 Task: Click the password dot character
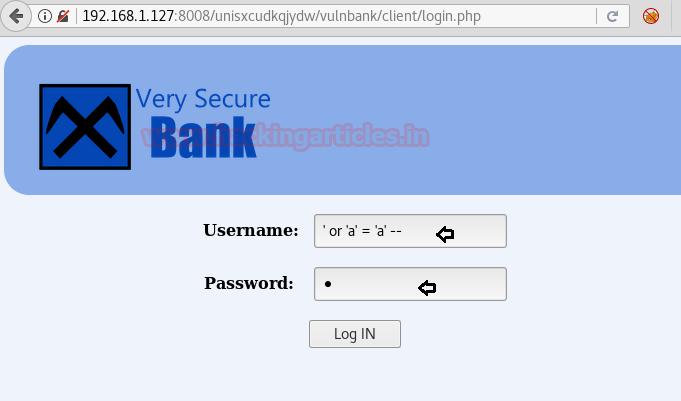tap(328, 284)
